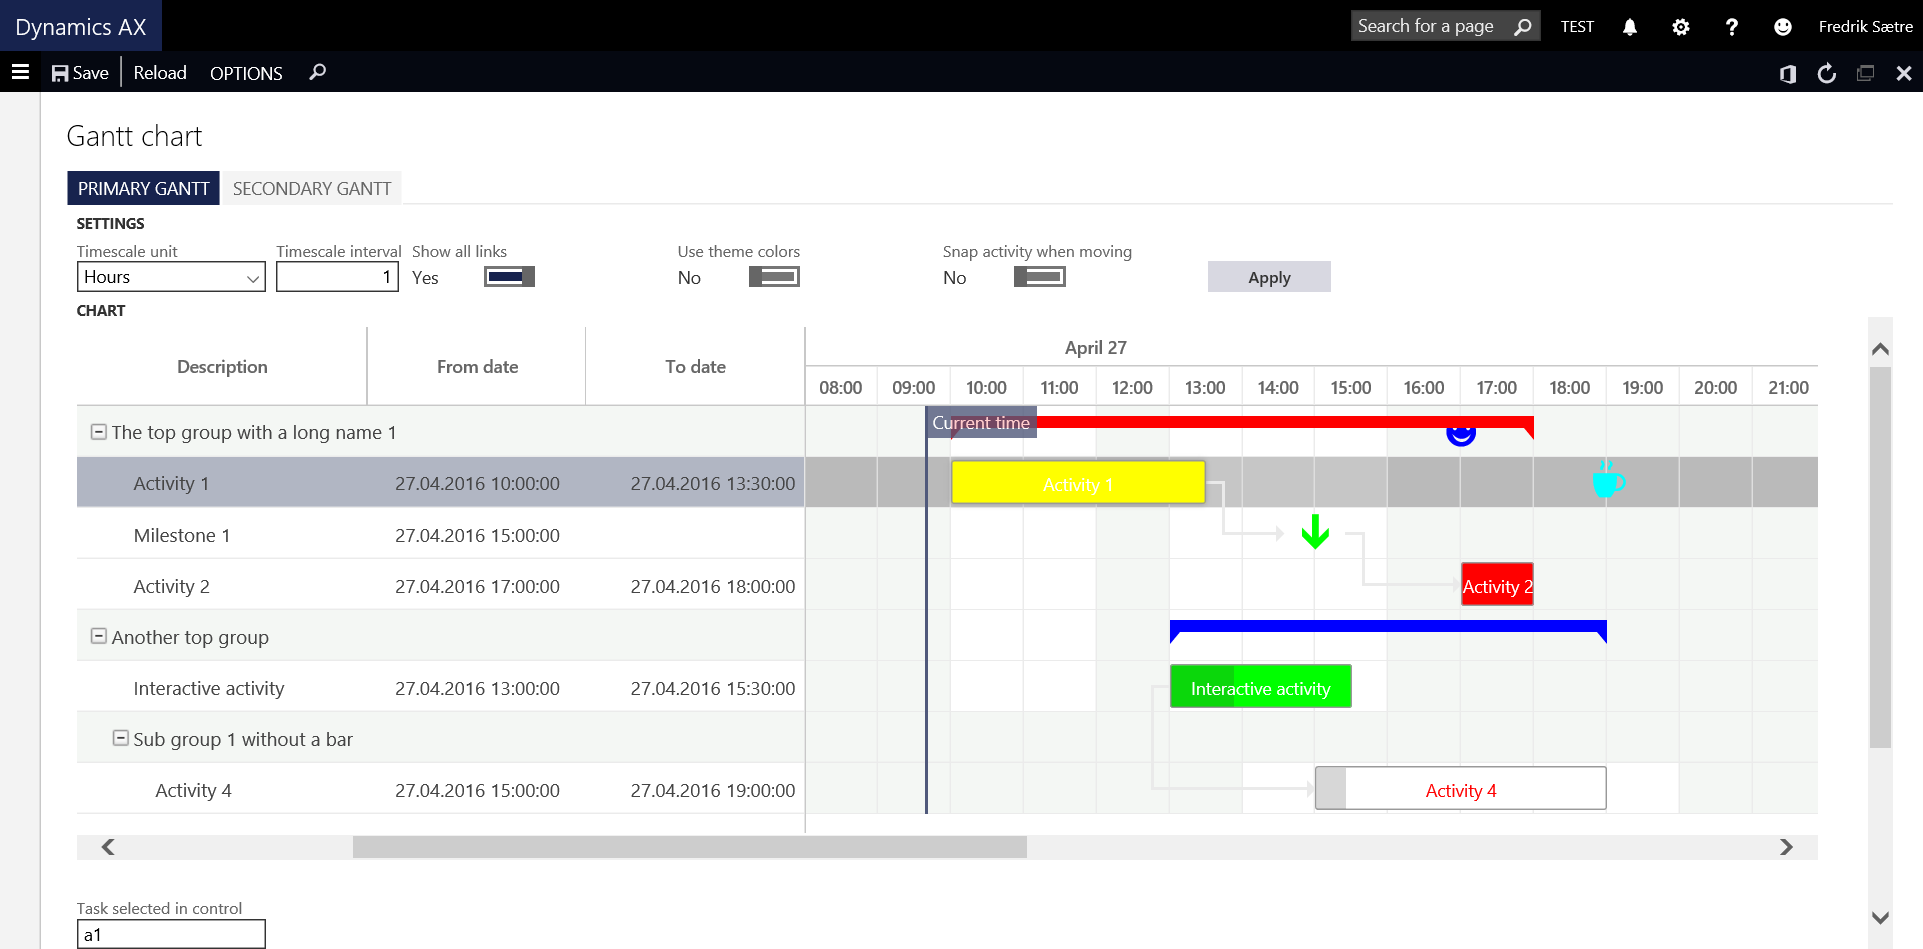Click the refresh icon in toolbar
Screen dimensions: 1923x949
click(1826, 73)
